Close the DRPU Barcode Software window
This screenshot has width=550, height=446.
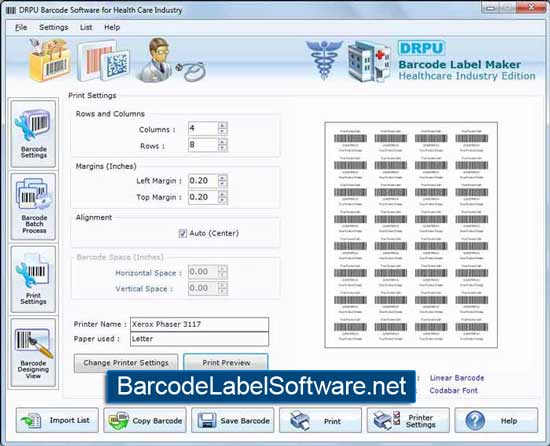pyautogui.click(x=531, y=7)
